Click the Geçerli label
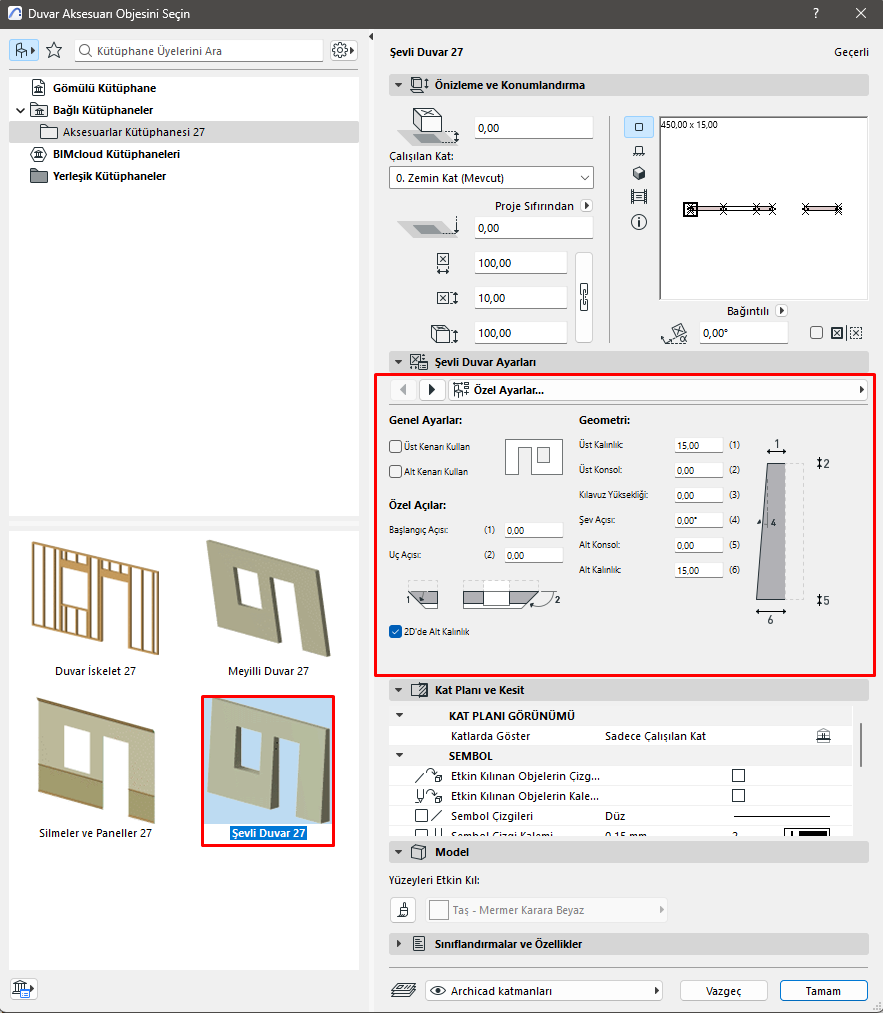The width and height of the screenshot is (883, 1013). click(x=851, y=52)
